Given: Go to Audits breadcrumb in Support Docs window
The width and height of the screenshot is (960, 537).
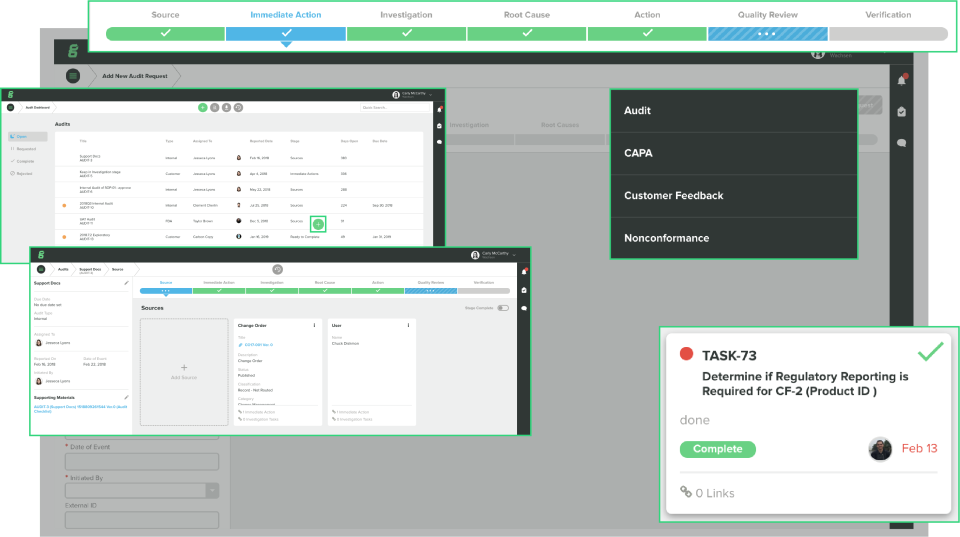Looking at the screenshot, I should (63, 269).
